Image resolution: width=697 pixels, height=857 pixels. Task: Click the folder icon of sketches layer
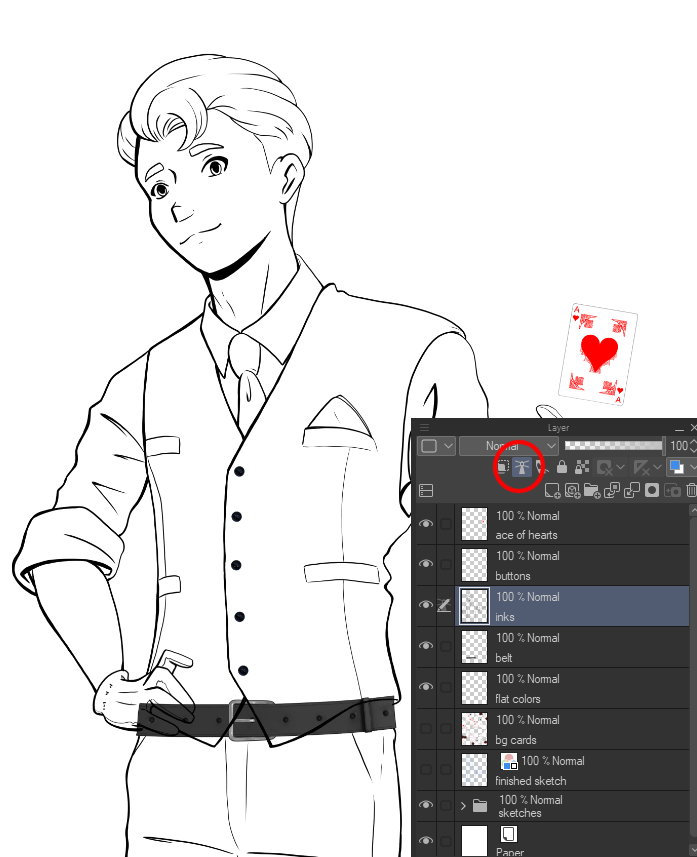click(x=480, y=806)
